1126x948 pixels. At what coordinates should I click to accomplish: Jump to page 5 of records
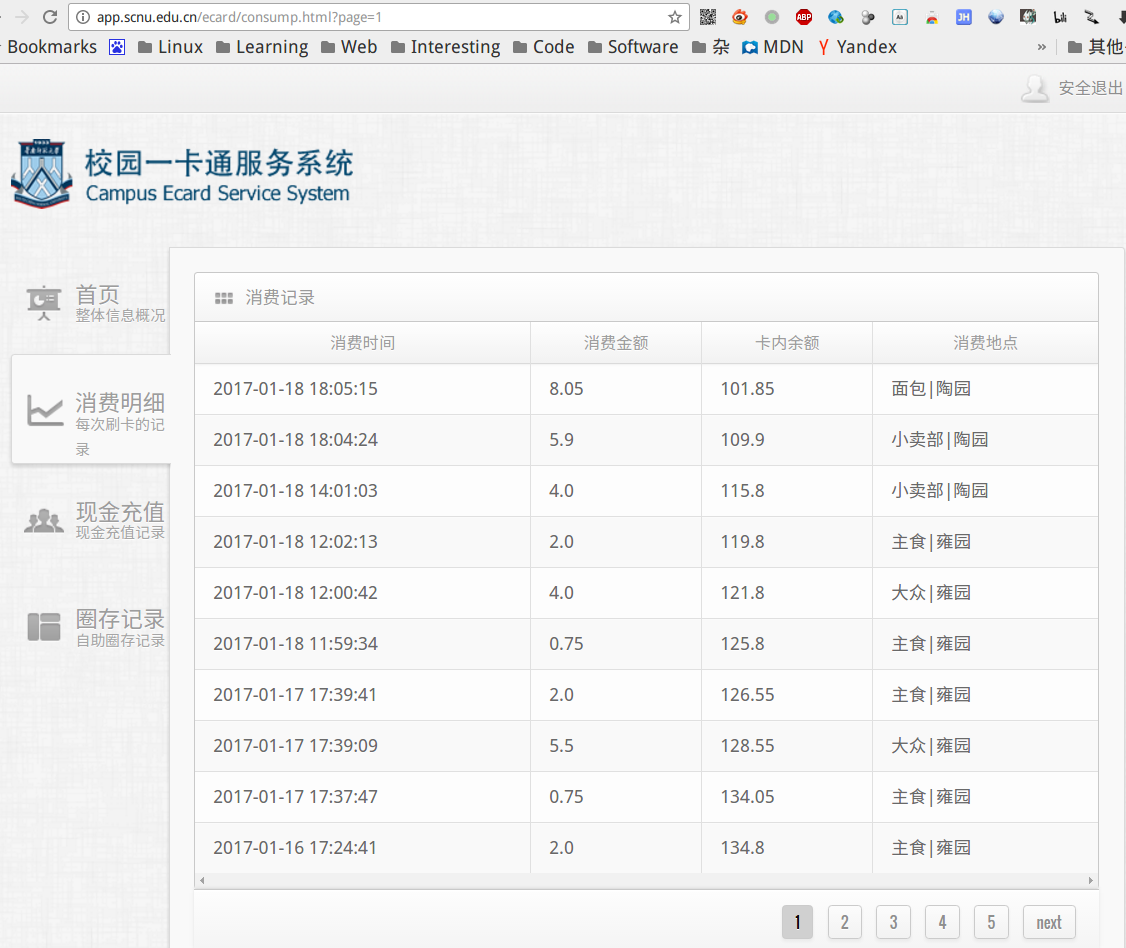[991, 922]
